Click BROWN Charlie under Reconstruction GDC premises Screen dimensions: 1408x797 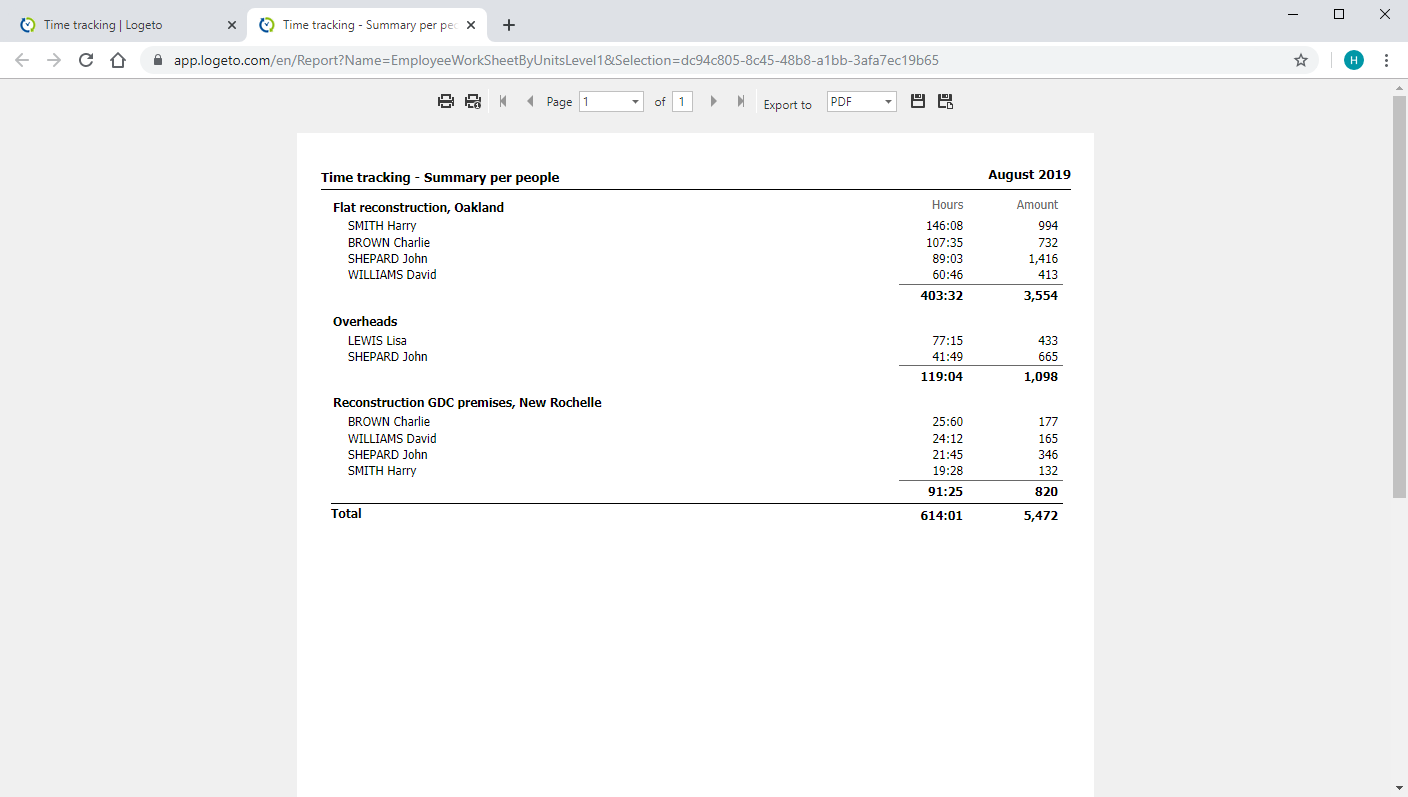(389, 422)
